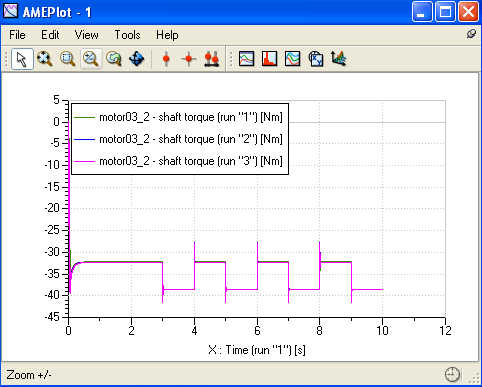
Task: Click the 12 tick label on X axis
Action: pos(445,331)
